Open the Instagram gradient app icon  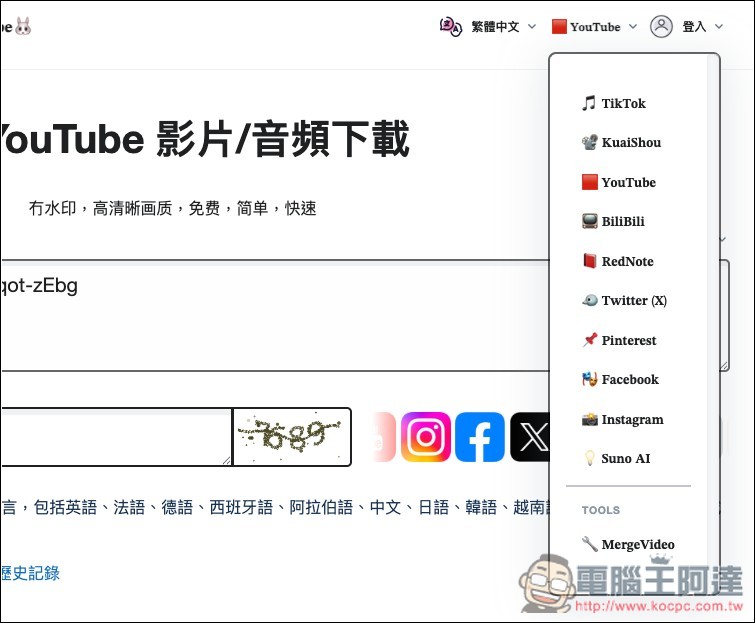[x=426, y=437]
